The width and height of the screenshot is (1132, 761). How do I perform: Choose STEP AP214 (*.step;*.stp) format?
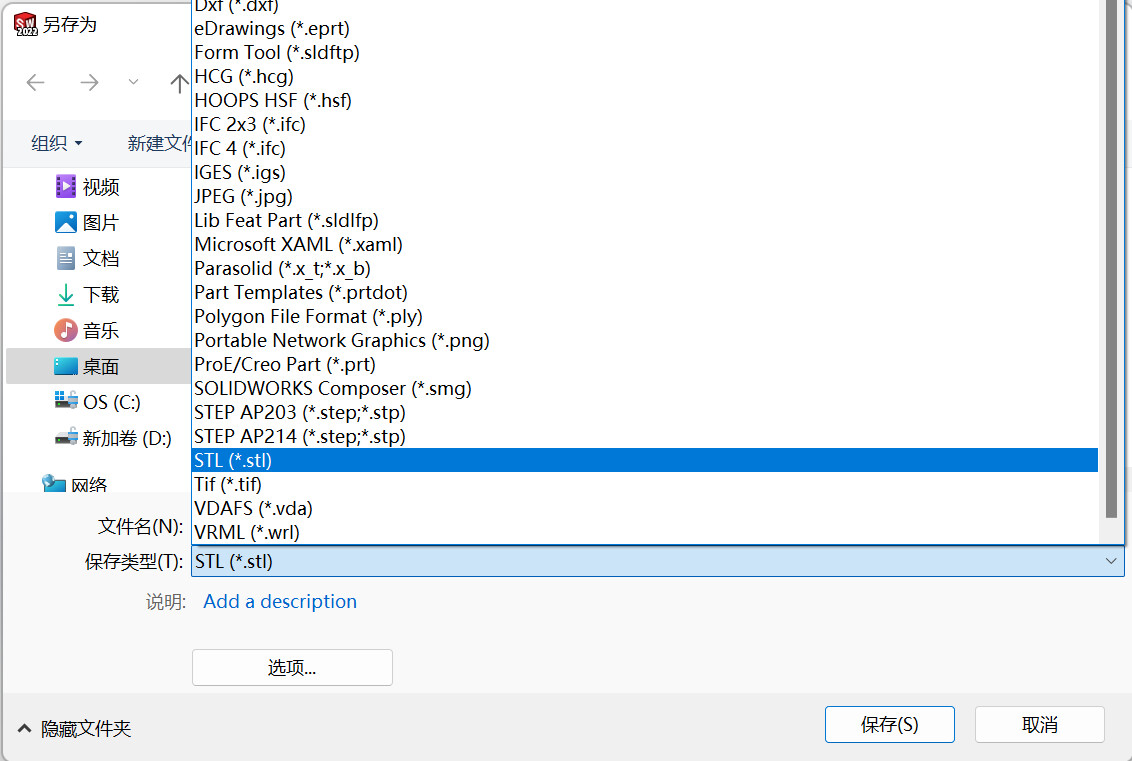coord(299,436)
